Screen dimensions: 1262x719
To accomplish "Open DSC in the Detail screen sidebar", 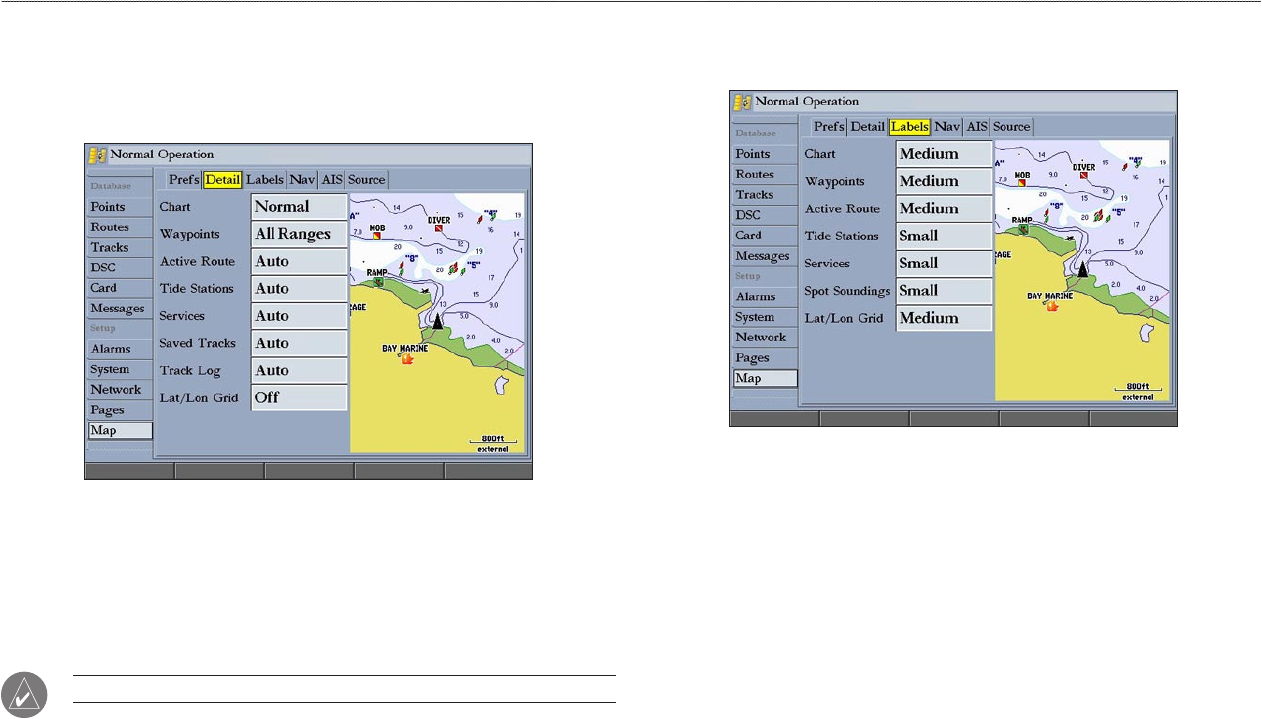I will (120, 268).
